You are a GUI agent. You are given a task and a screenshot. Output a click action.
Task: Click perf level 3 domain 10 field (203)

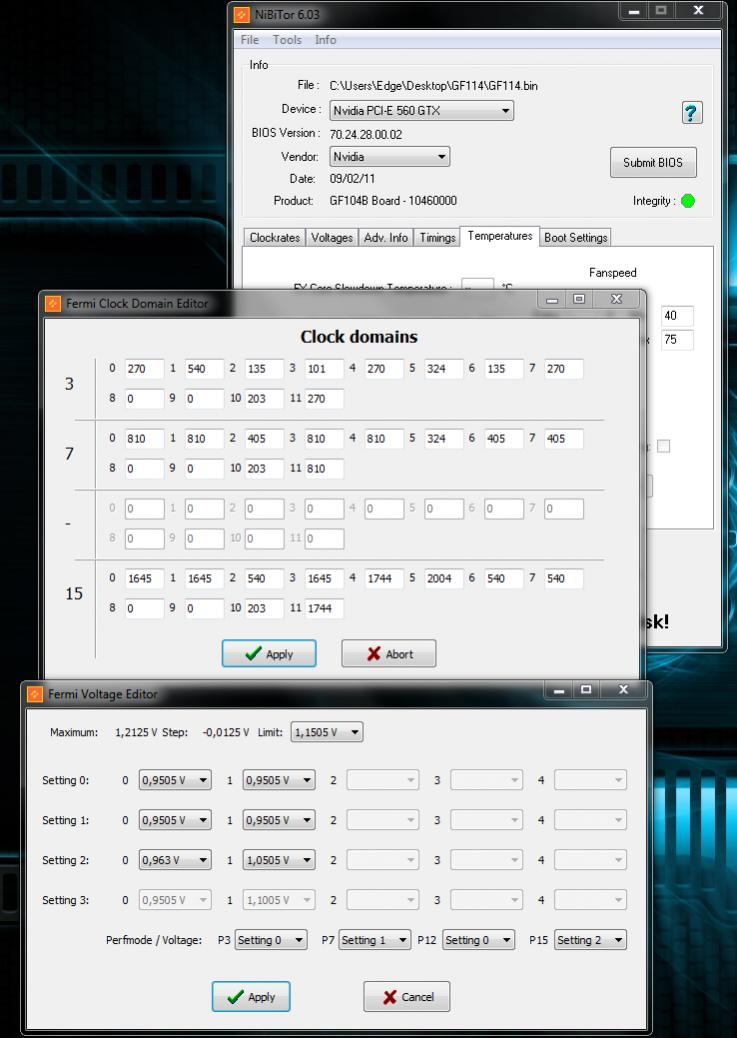(x=264, y=399)
